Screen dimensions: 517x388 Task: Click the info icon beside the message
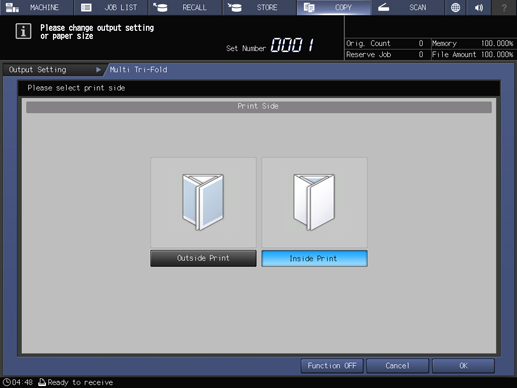23,31
